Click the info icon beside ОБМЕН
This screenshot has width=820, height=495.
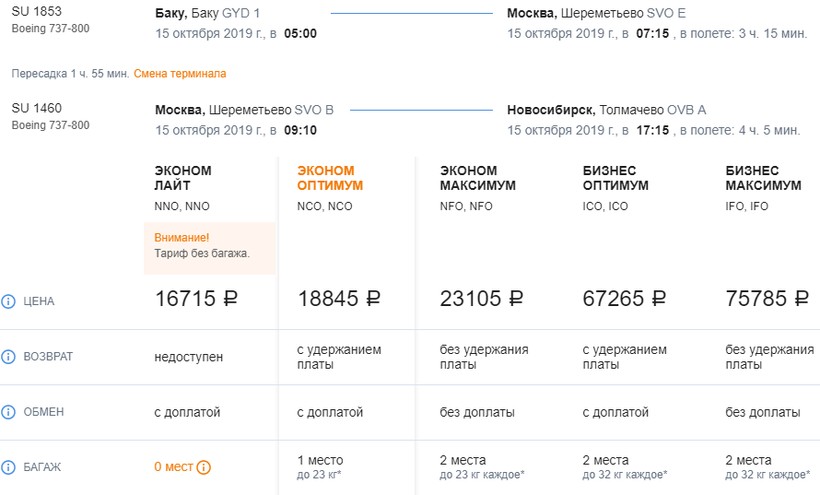9,413
